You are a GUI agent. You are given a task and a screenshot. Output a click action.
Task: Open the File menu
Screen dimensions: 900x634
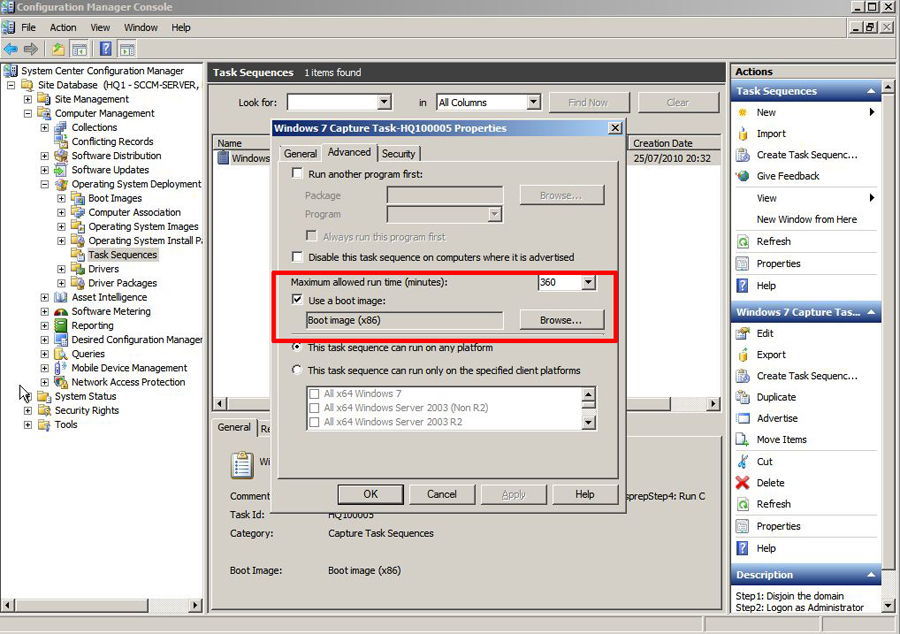pos(28,28)
